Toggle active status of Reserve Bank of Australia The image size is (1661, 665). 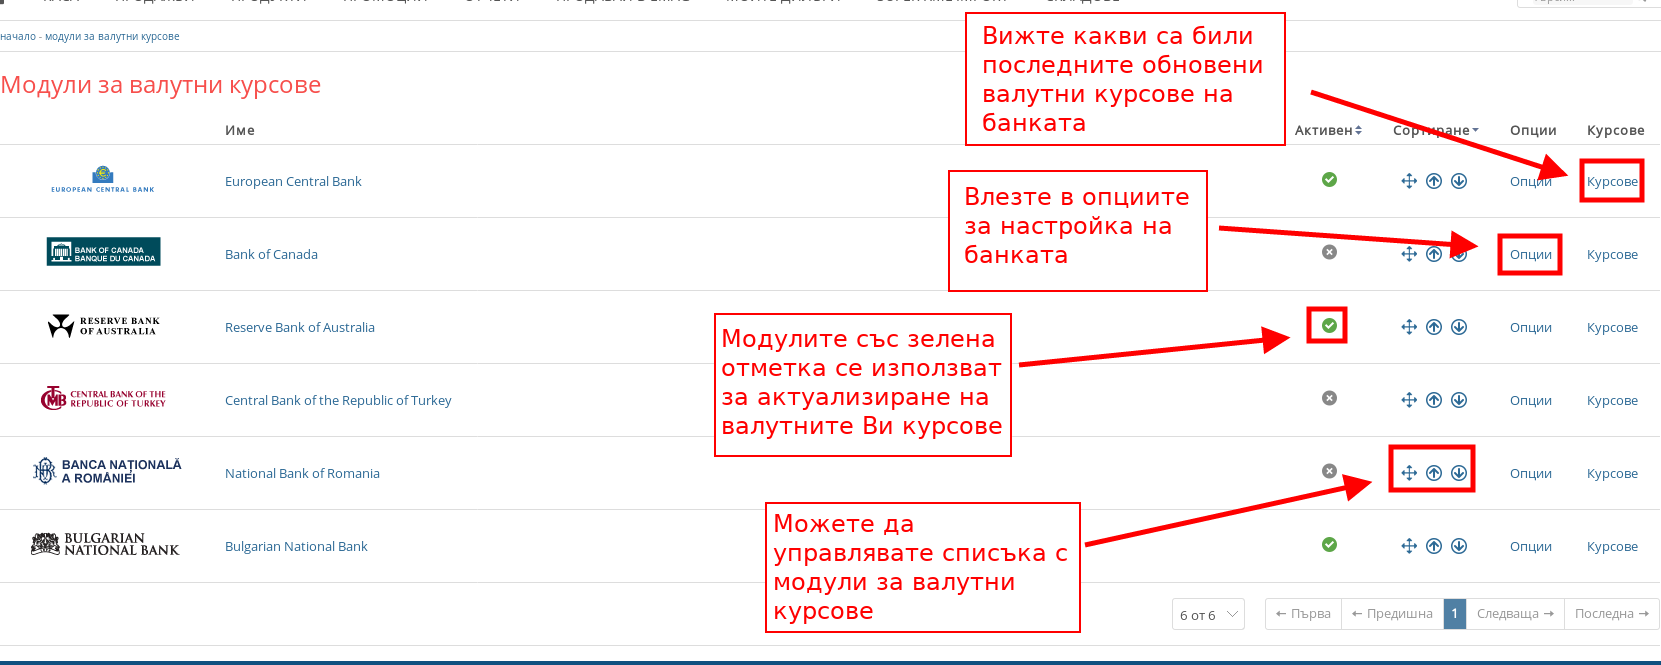click(1329, 325)
